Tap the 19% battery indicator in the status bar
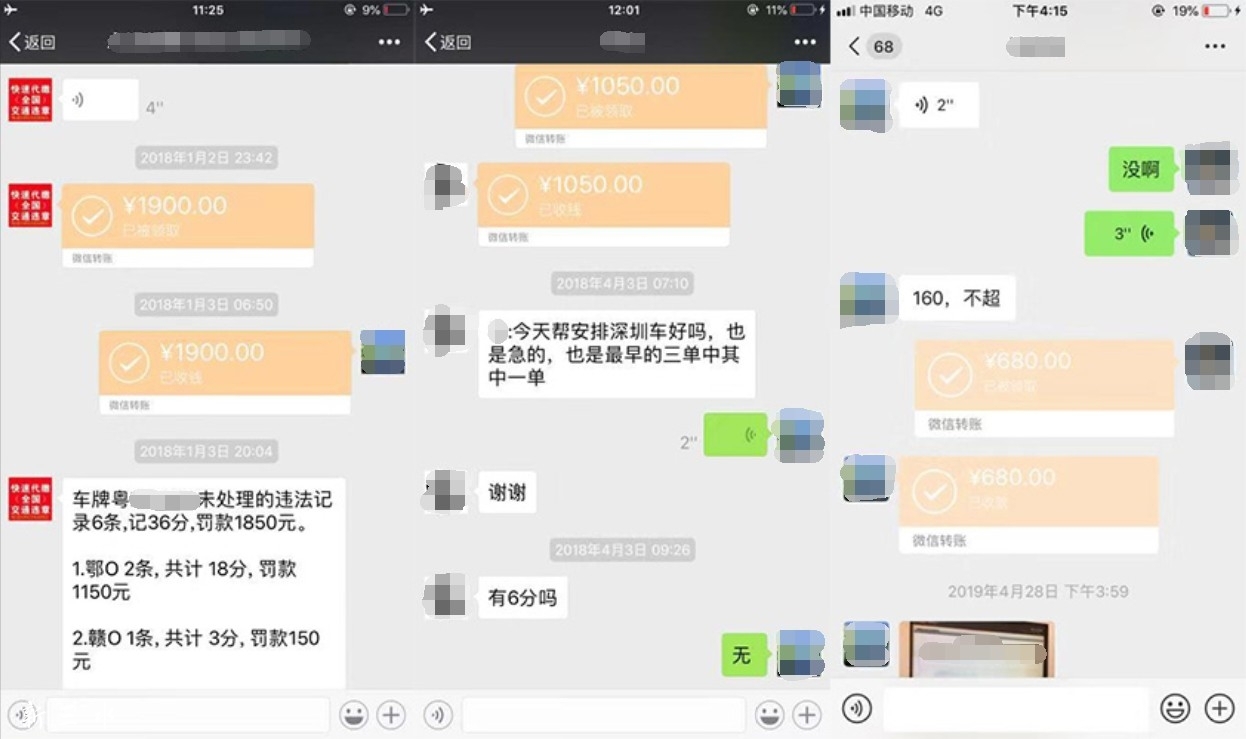The image size is (1246, 739). (x=1205, y=11)
